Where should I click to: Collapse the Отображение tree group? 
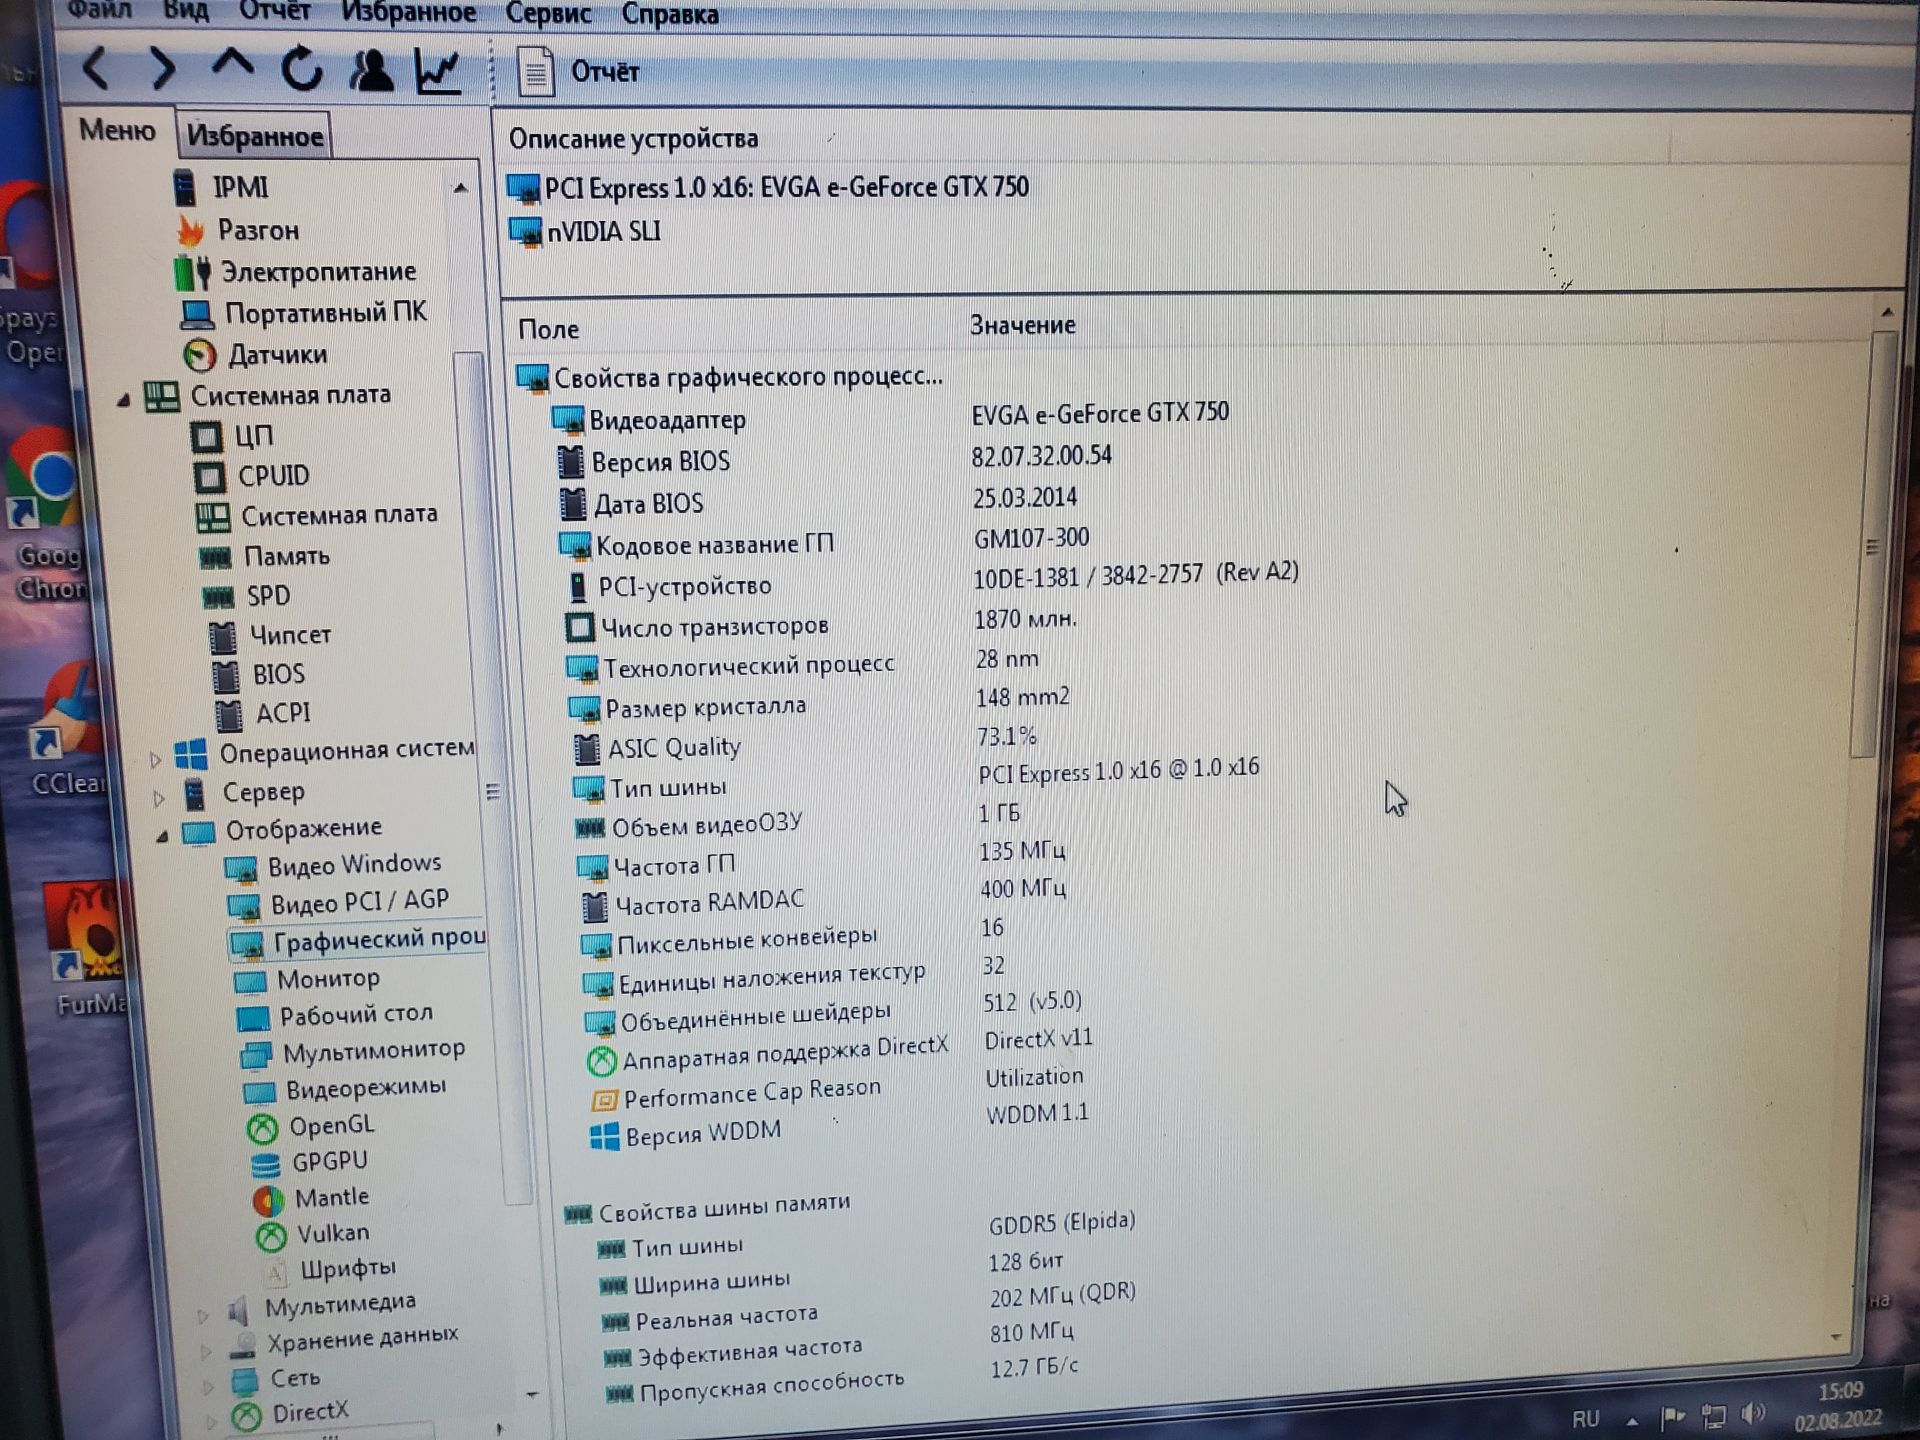(x=162, y=836)
